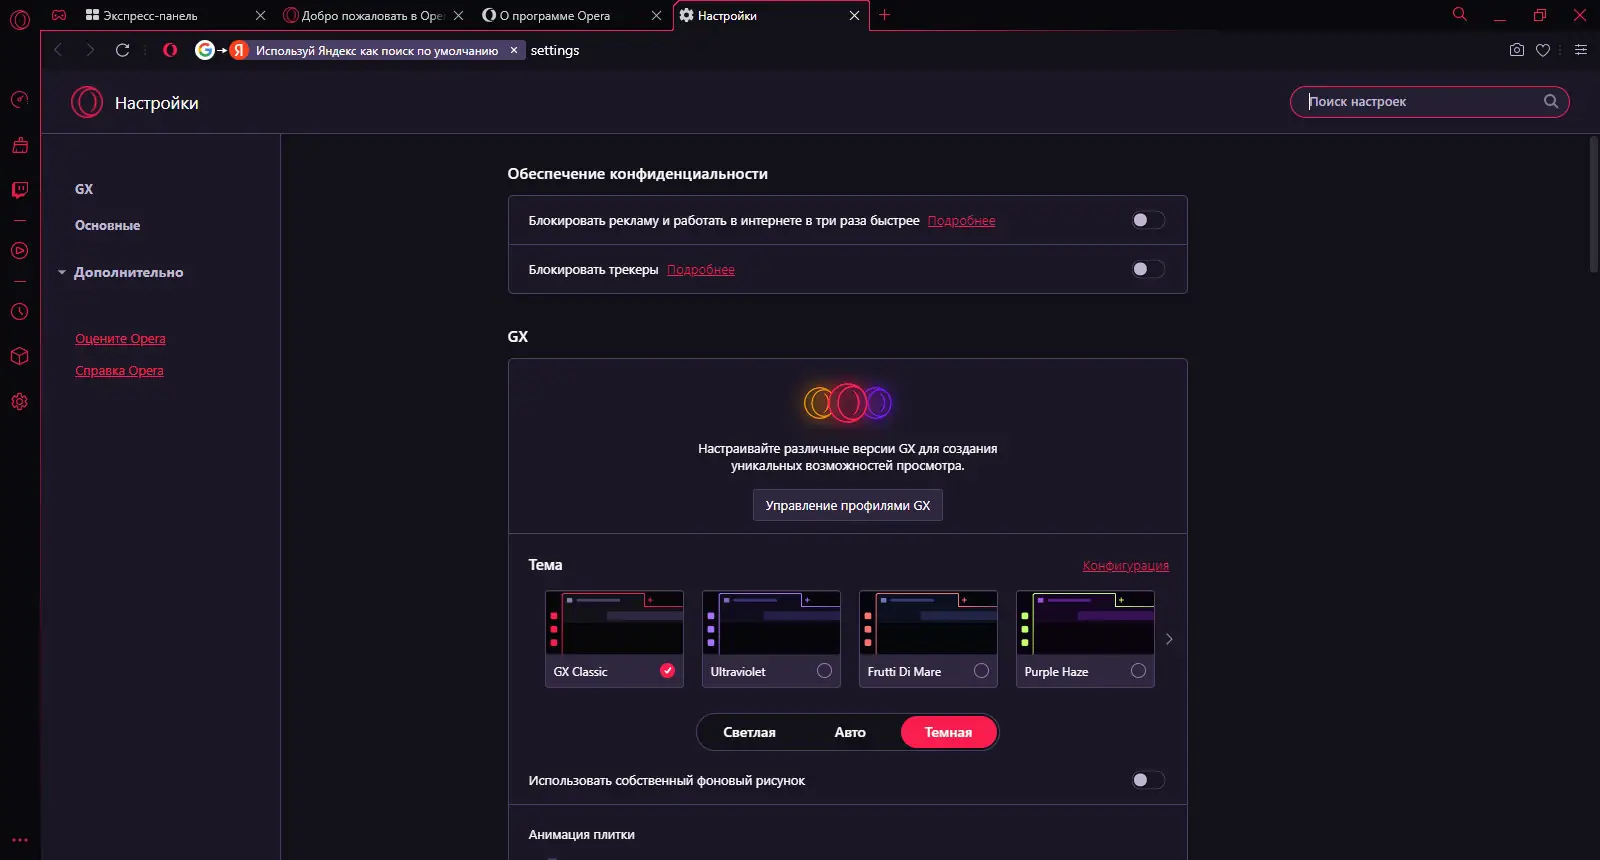The width and height of the screenshot is (1600, 860).
Task: Open GX Control in the sidebar
Action: [x=19, y=99]
